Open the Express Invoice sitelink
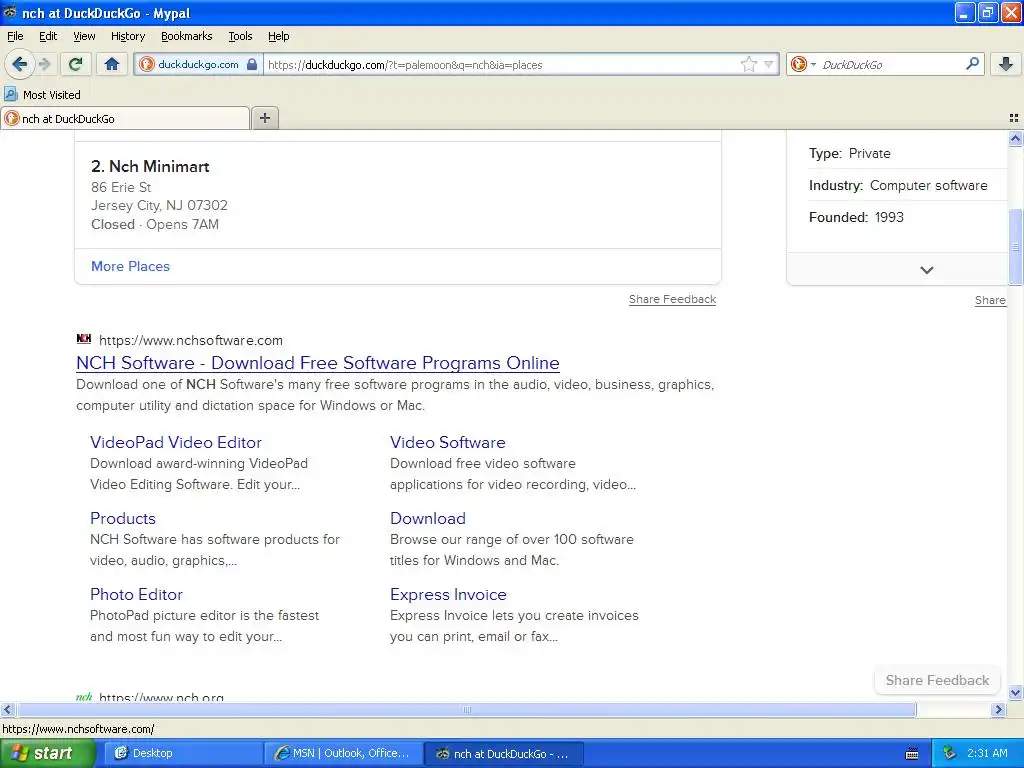The image size is (1024, 768). [x=448, y=594]
